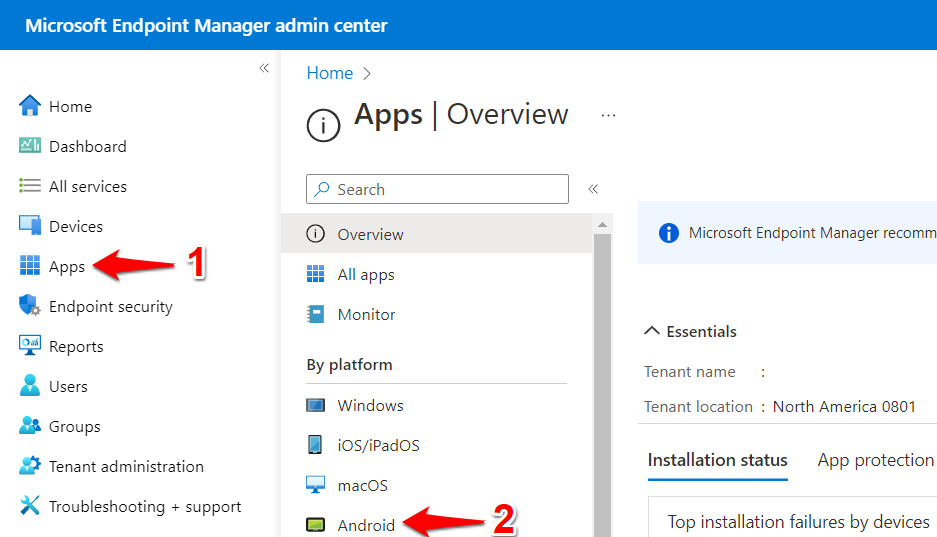Open Endpoint security in left navigation
This screenshot has width=937, height=537.
click(x=111, y=306)
